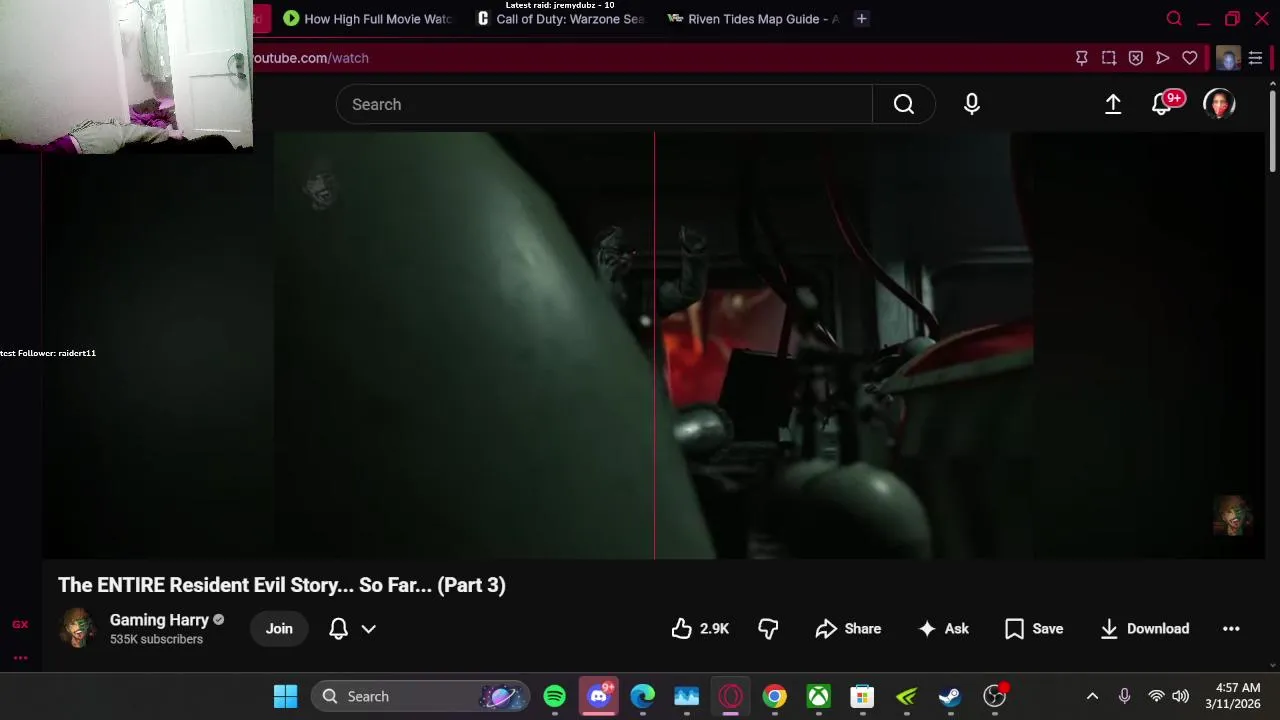Open Discord from the taskbar
Image resolution: width=1280 pixels, height=720 pixels.
coord(598,696)
